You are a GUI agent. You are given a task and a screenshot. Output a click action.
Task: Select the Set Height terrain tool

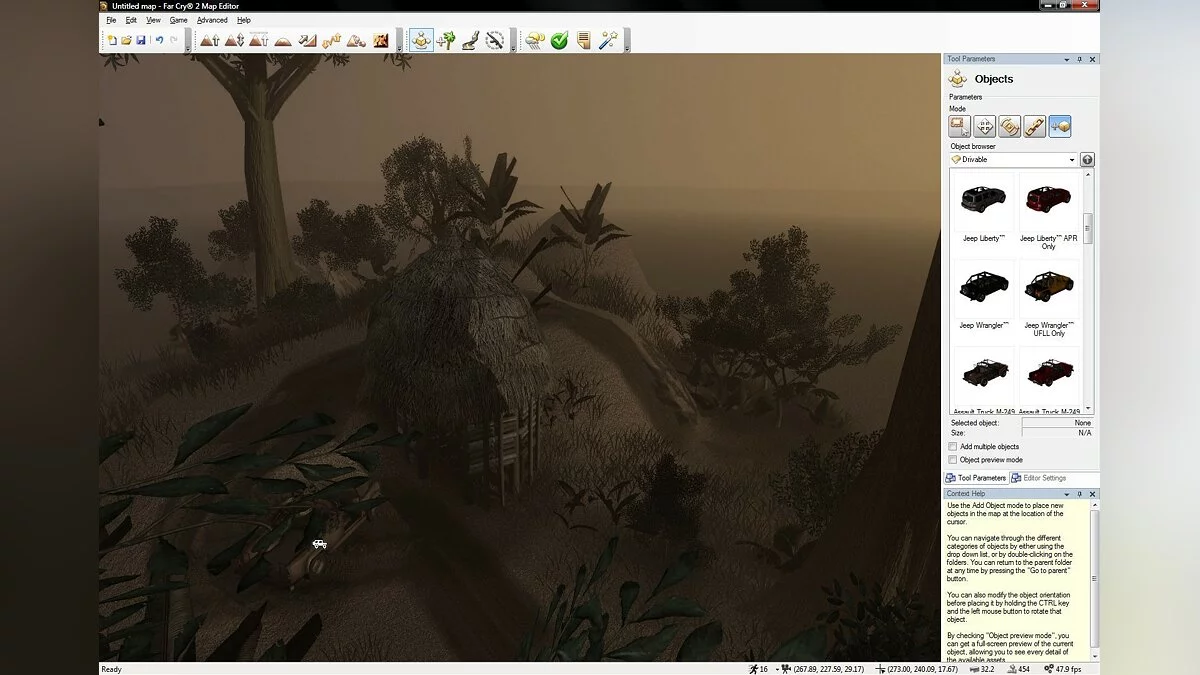pos(258,40)
